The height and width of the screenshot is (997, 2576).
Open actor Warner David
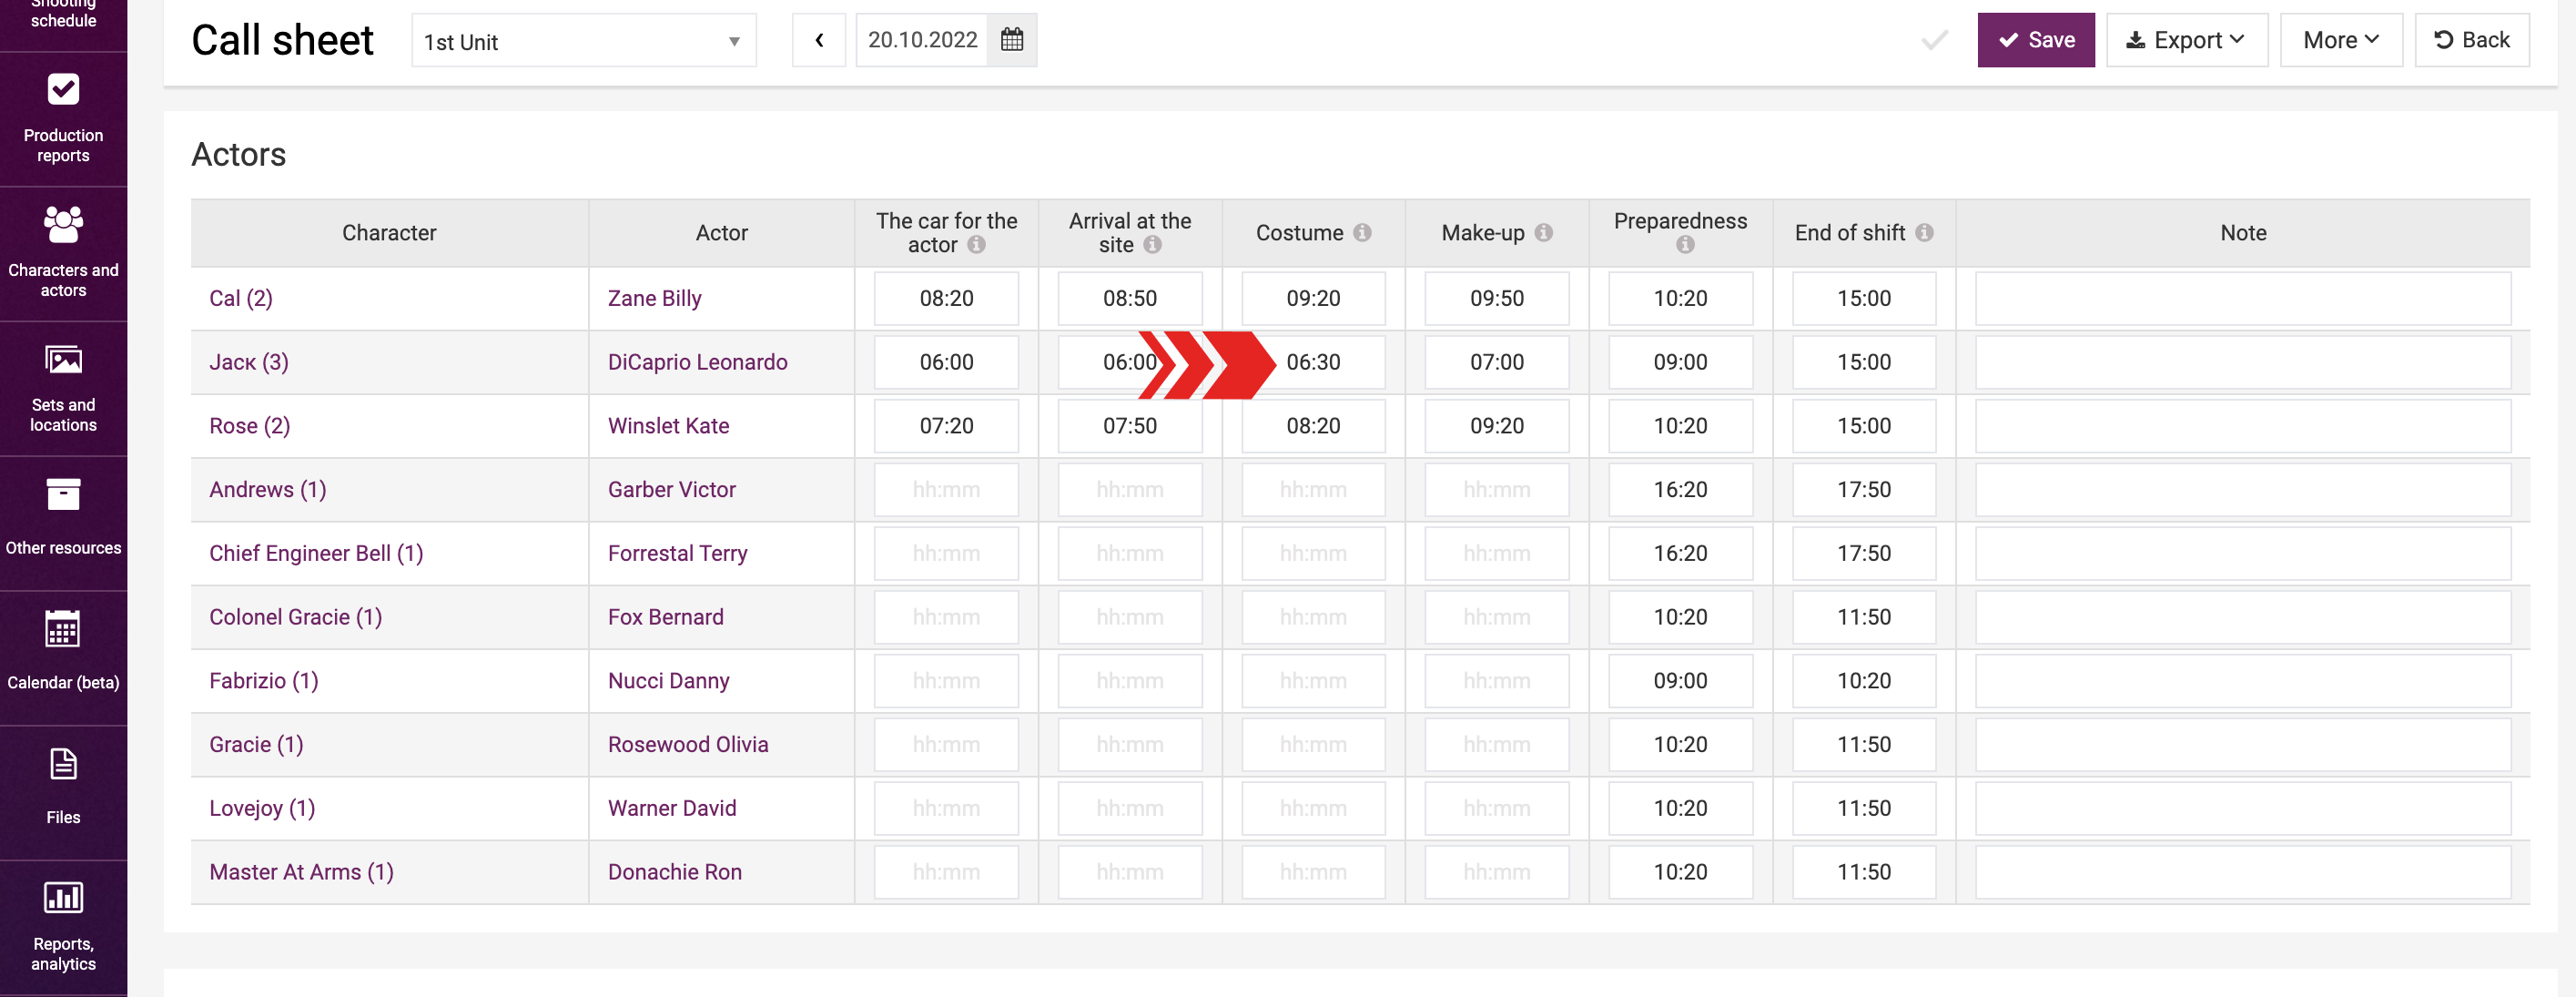pyautogui.click(x=672, y=809)
